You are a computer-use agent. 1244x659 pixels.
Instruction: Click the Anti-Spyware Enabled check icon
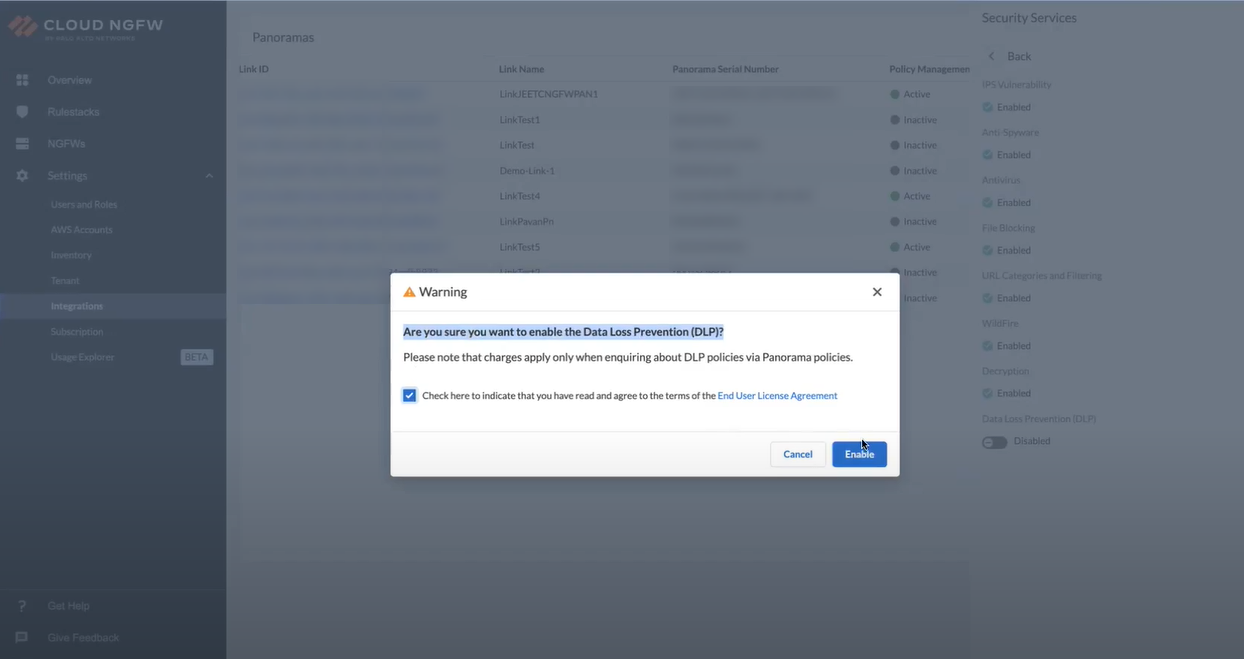[x=988, y=155]
